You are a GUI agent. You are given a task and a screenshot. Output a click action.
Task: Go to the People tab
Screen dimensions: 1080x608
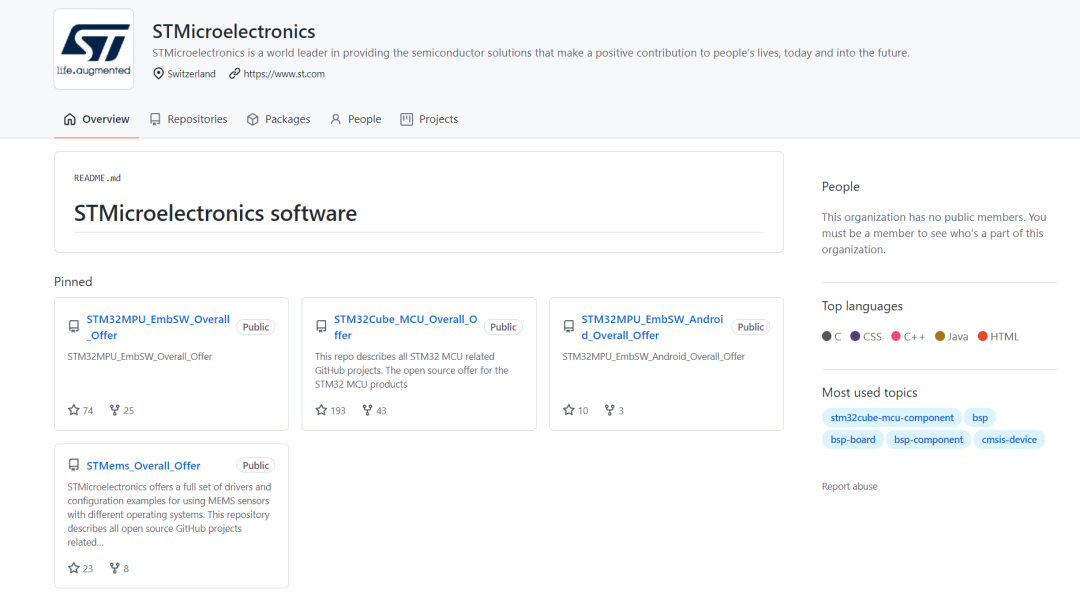click(x=355, y=119)
